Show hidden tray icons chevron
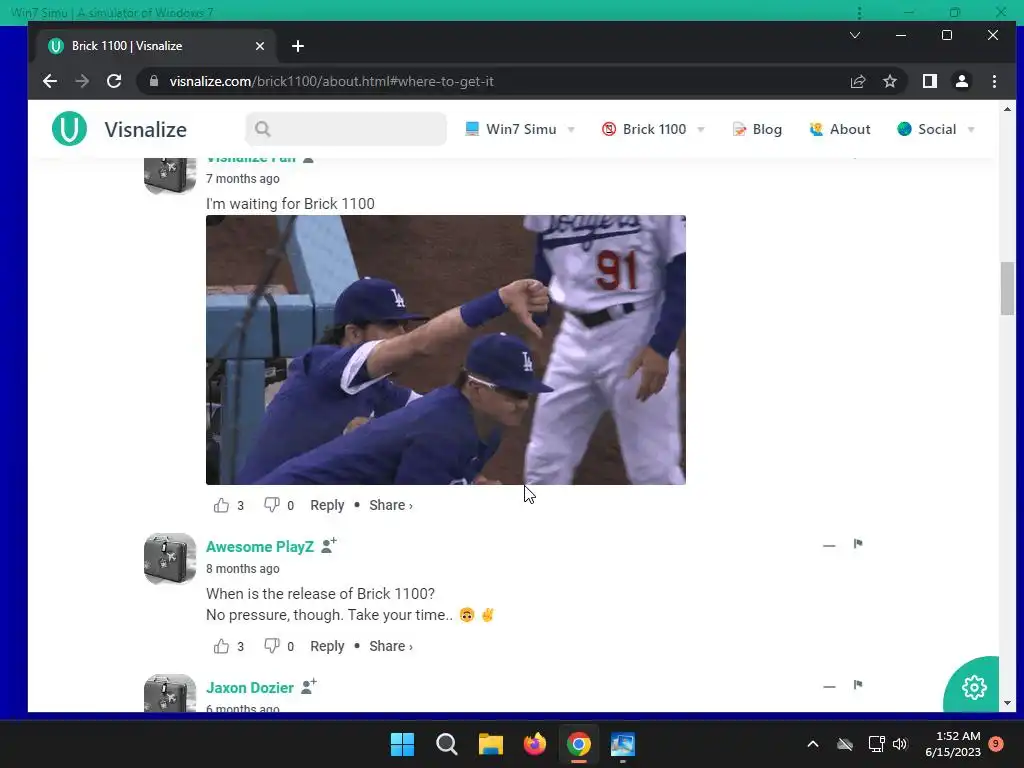This screenshot has height=768, width=1024. pyautogui.click(x=813, y=744)
